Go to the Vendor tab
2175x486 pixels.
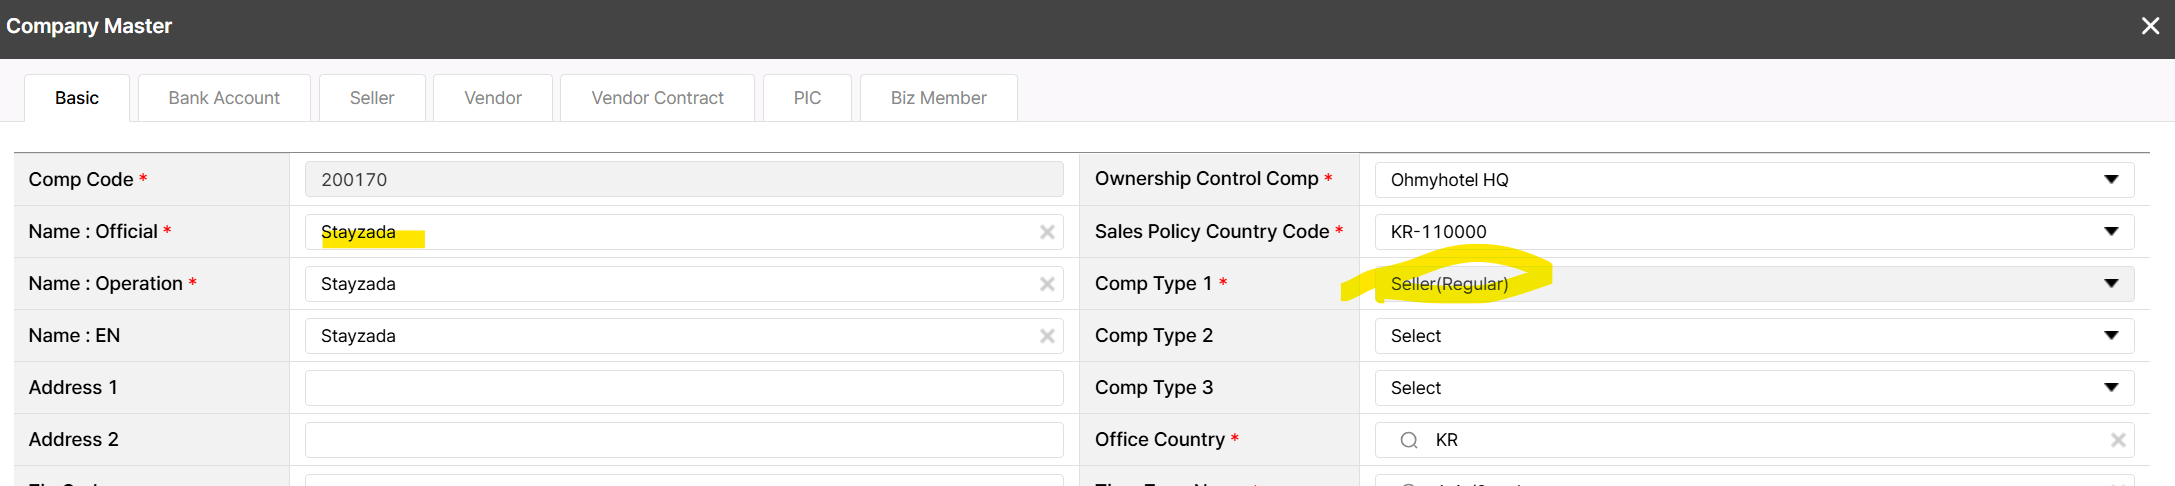point(493,98)
